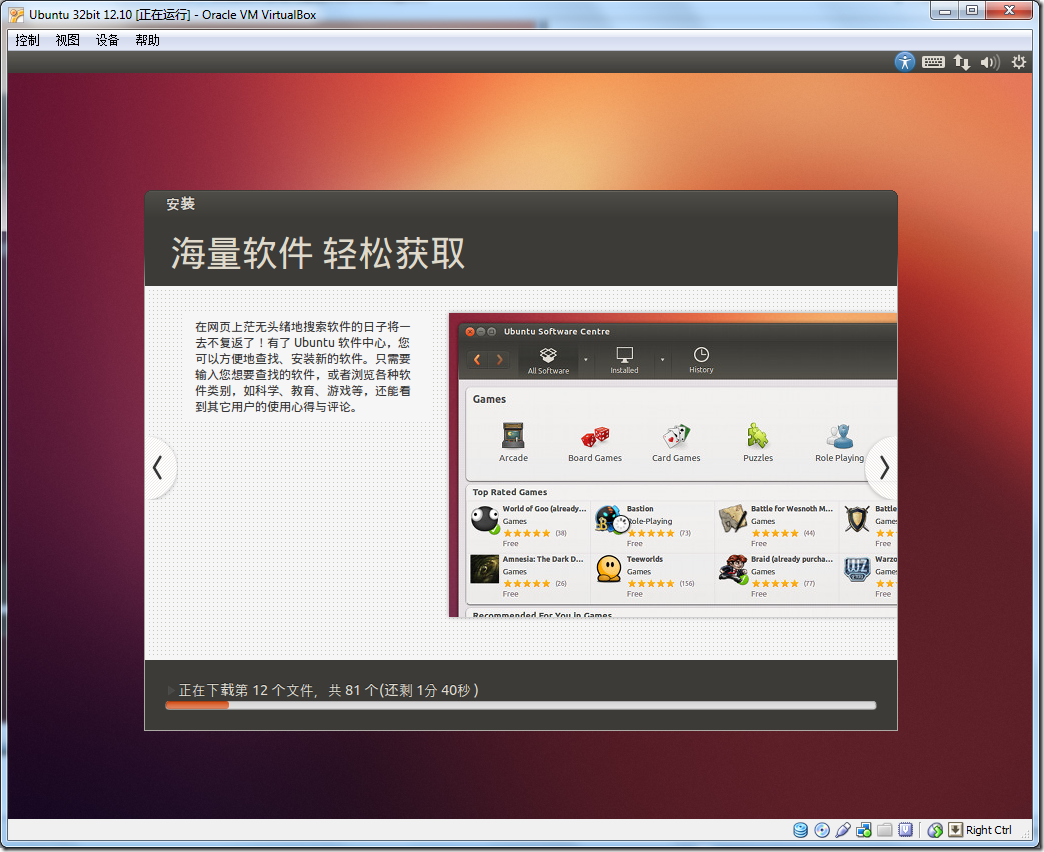Screen dimensions: 1044x852
Task: Open the Puzzles category icon
Action: tap(758, 436)
